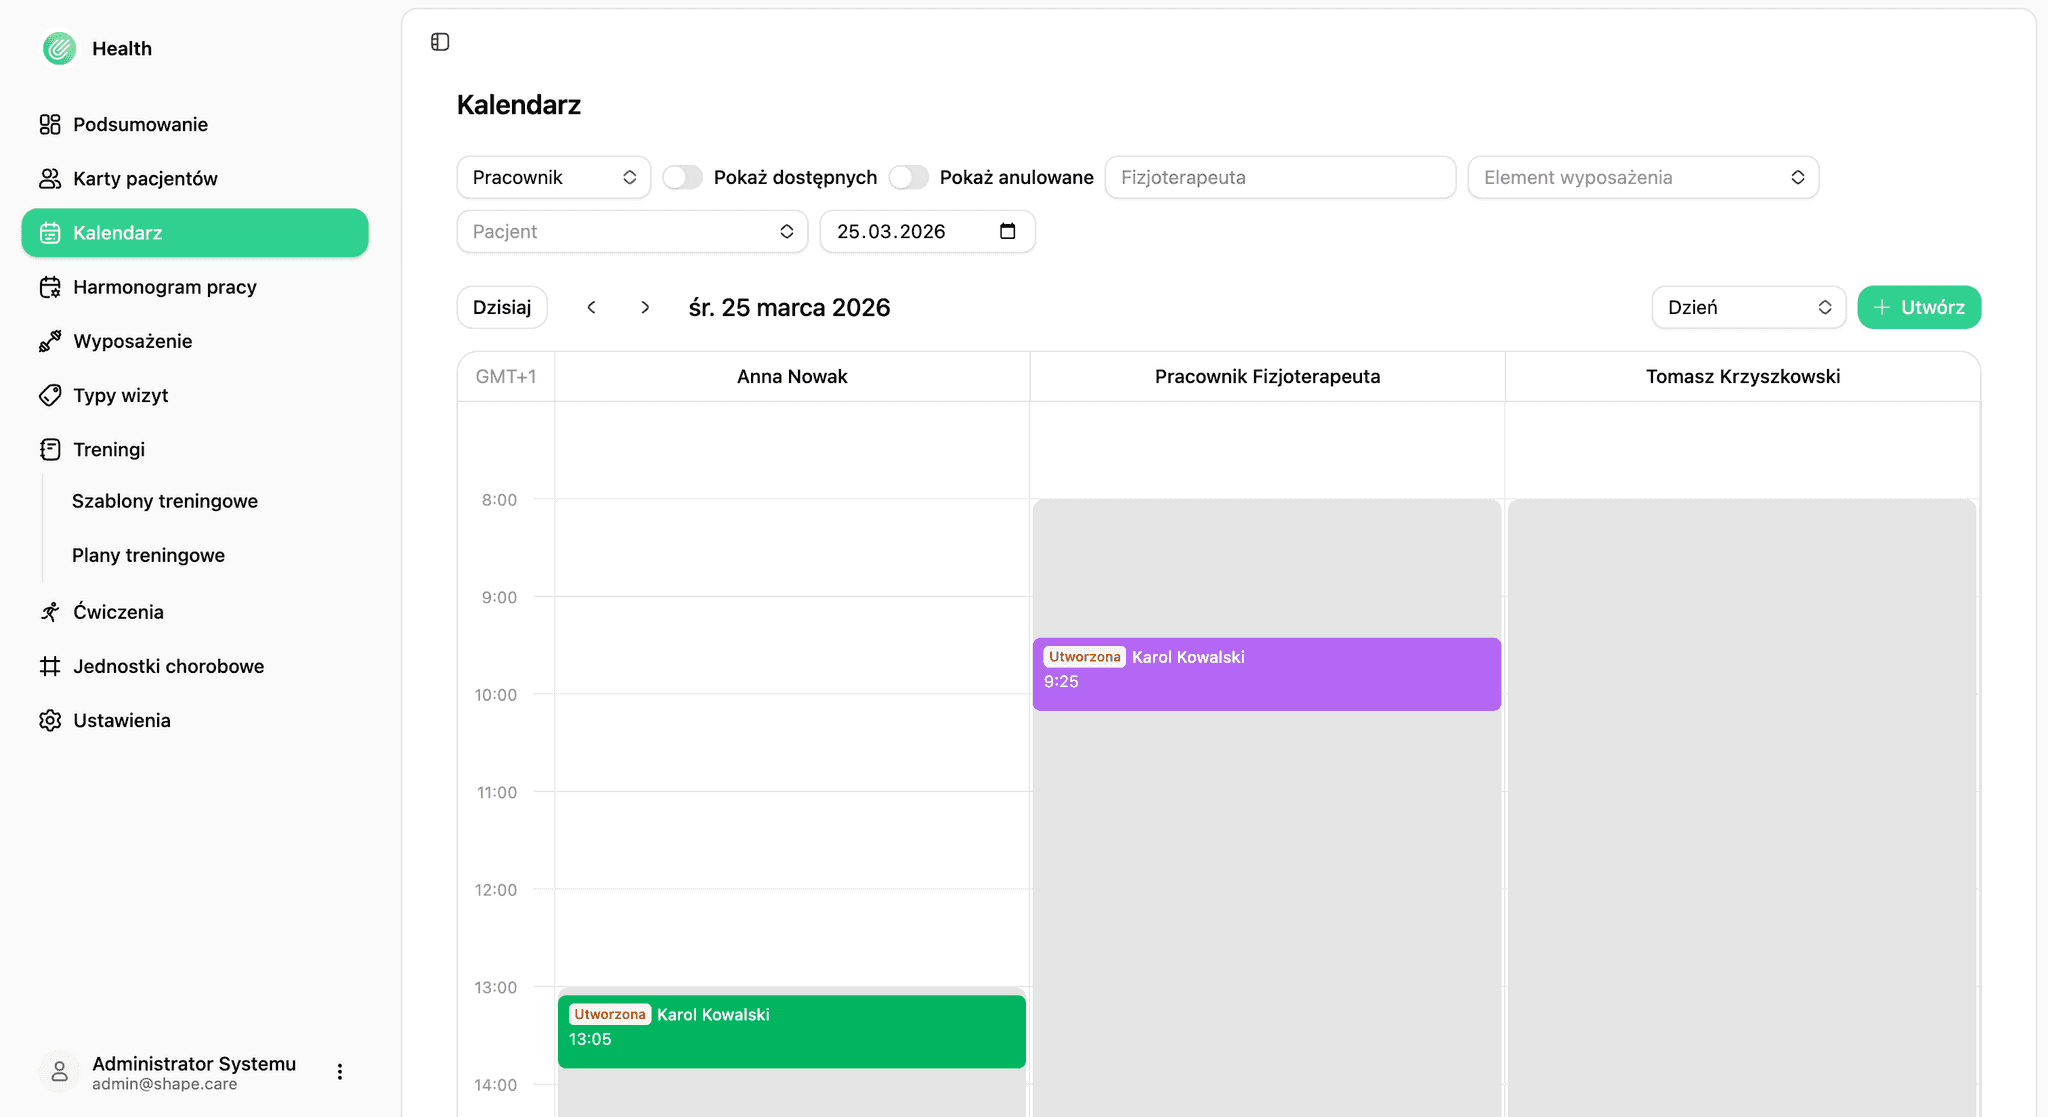Click Utworzona badge on 13:05 appointment
This screenshot has width=2048, height=1117.
point(609,1014)
